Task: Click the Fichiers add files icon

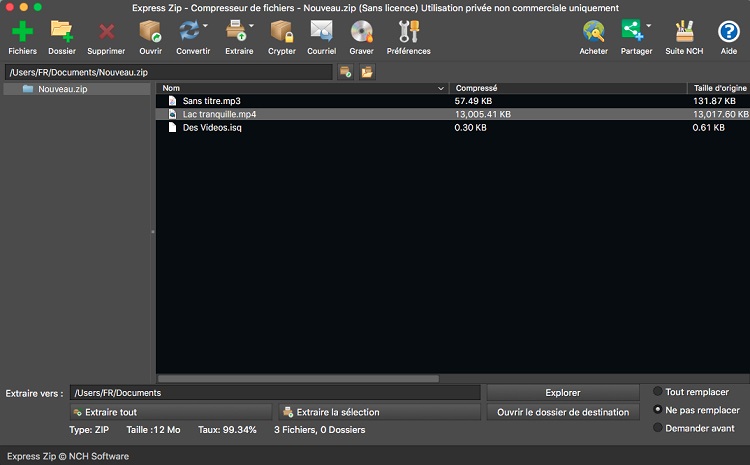Action: [21, 32]
